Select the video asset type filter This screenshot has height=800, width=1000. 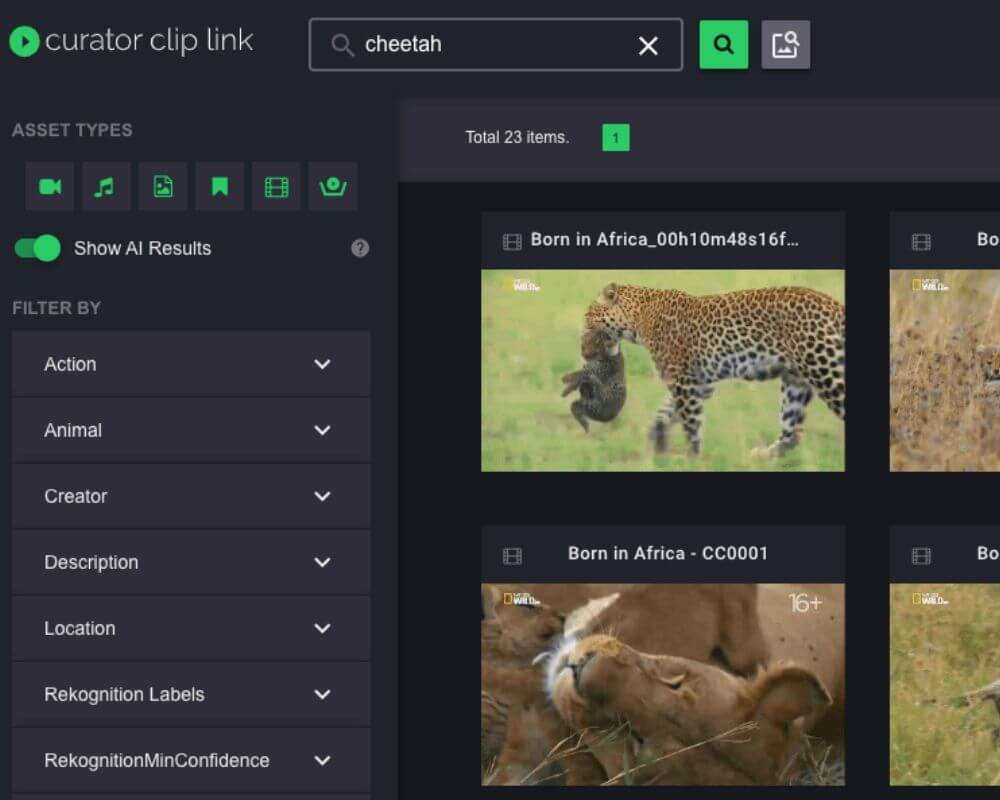[49, 186]
